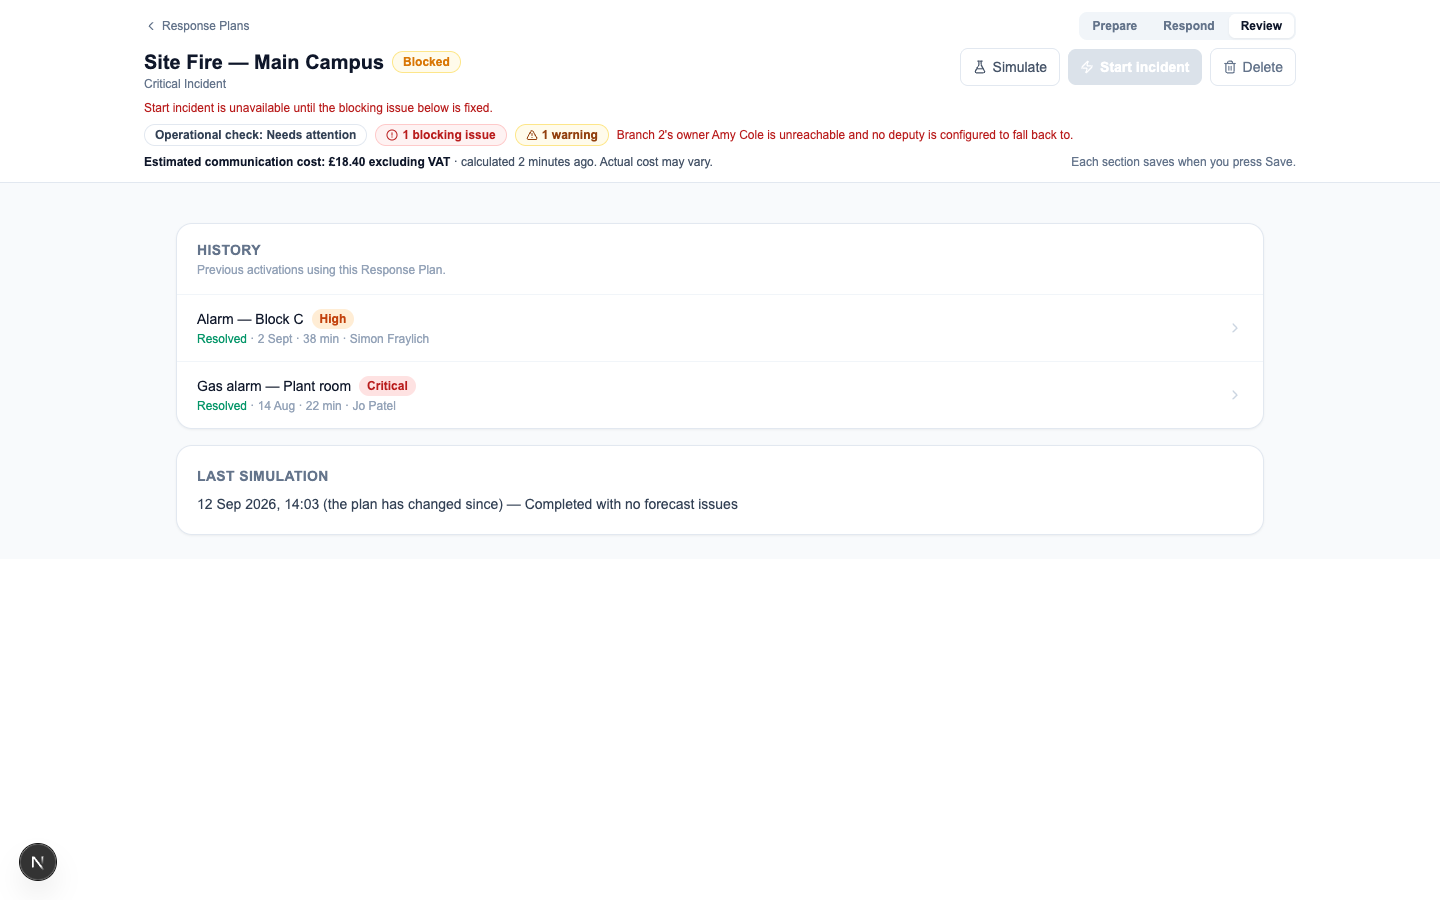
Task: Click the Start incident button
Action: click(1135, 67)
